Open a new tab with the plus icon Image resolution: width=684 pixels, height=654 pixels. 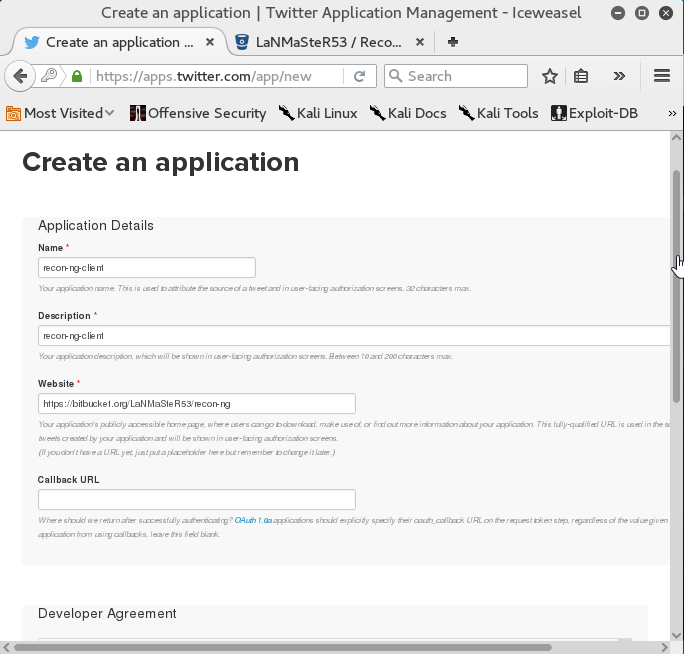(453, 42)
